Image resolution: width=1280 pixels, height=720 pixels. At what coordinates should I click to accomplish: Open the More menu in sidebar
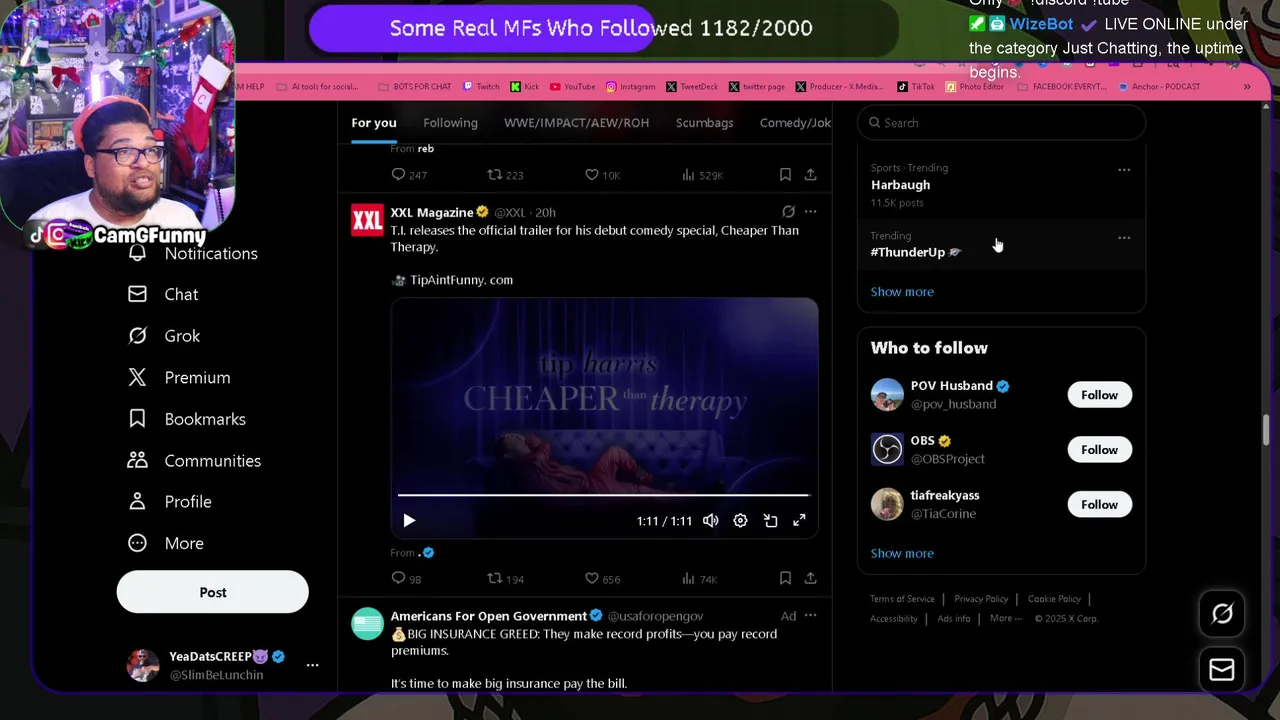pos(165,543)
